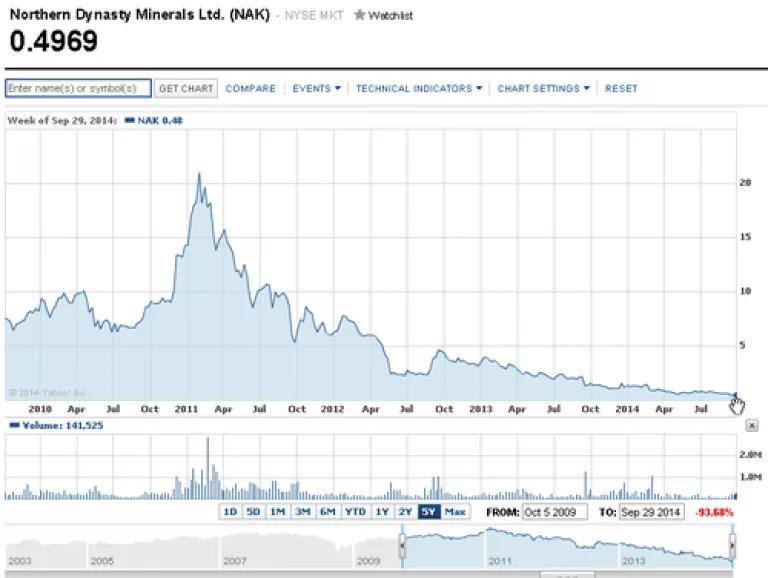Image resolution: width=768 pixels, height=578 pixels.
Task: Click the 2011 x-axis label
Action: pyautogui.click(x=187, y=409)
